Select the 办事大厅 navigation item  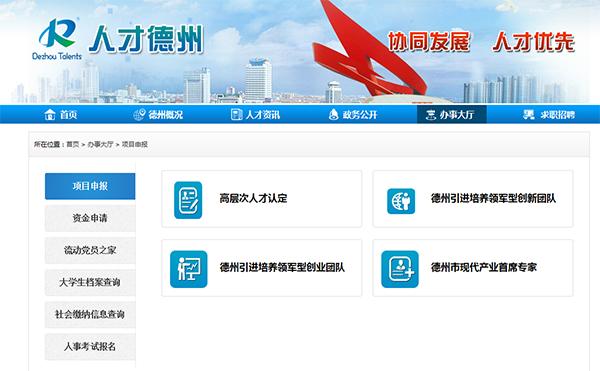click(452, 114)
